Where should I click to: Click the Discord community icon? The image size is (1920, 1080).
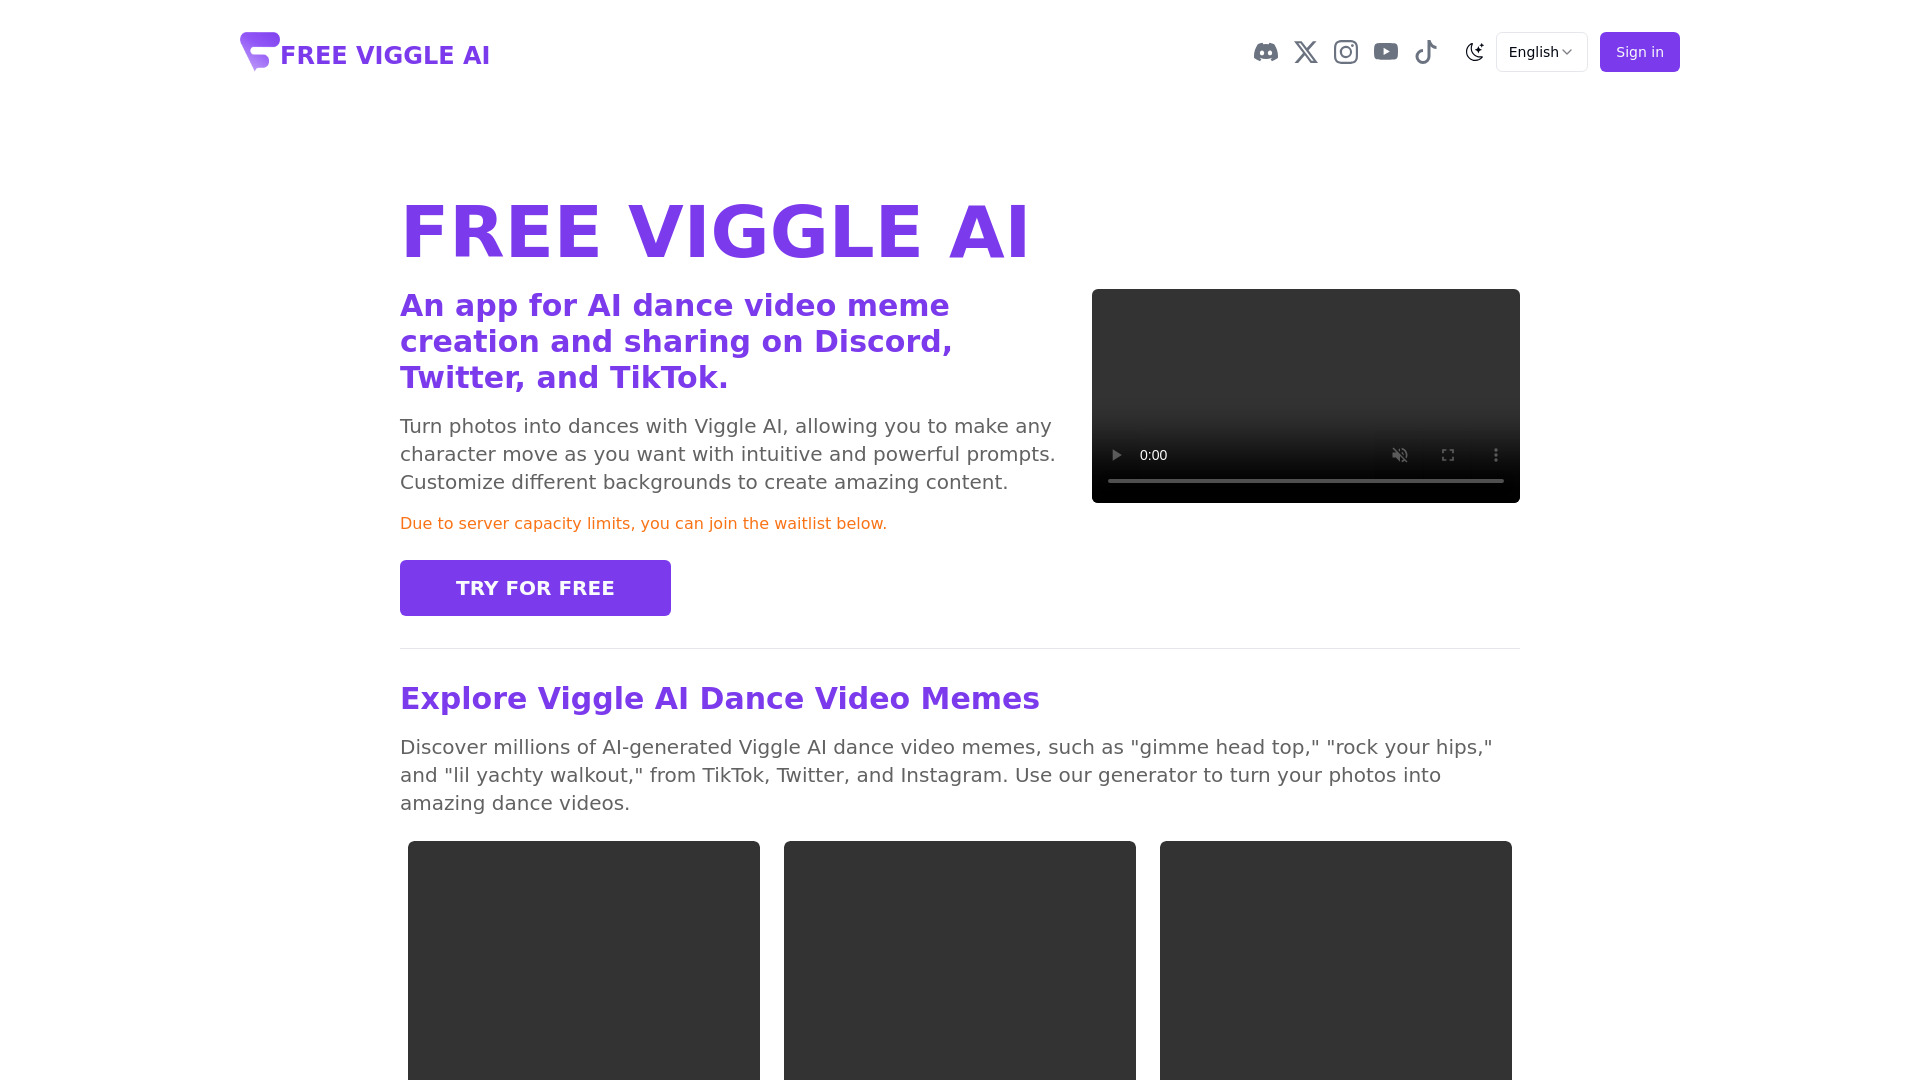(x=1265, y=51)
